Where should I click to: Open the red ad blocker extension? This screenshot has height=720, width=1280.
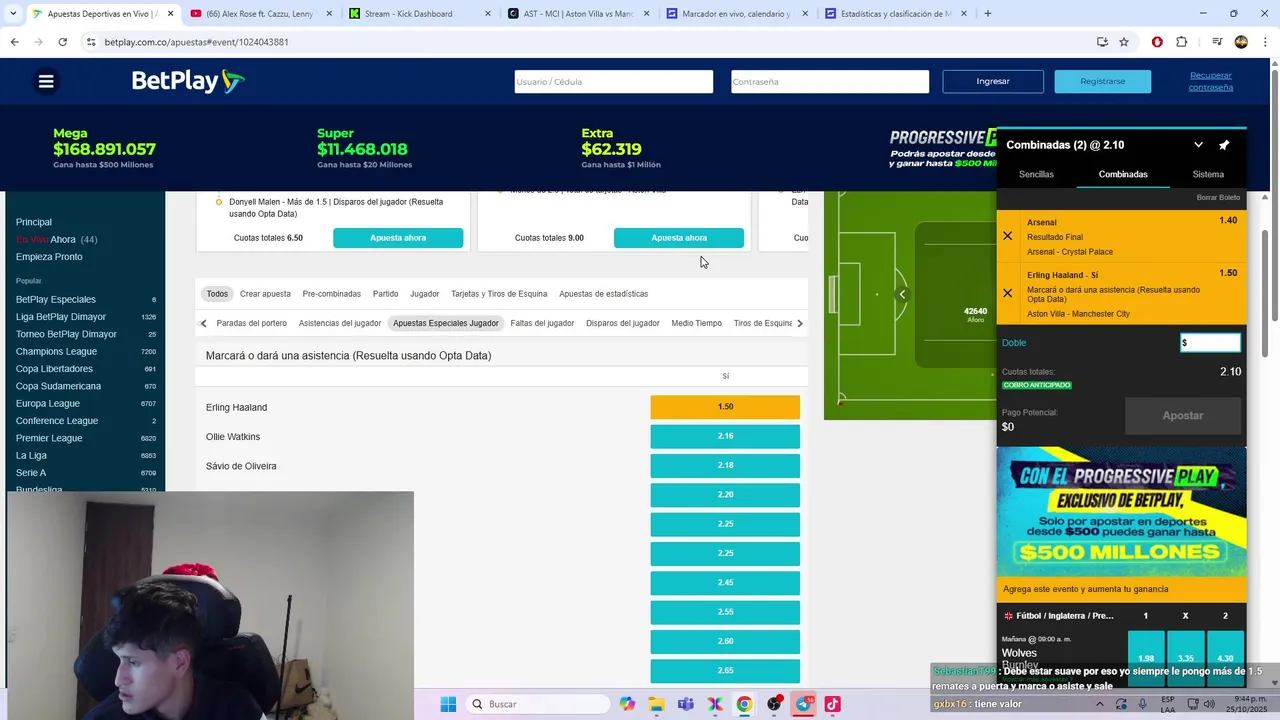(x=1157, y=42)
